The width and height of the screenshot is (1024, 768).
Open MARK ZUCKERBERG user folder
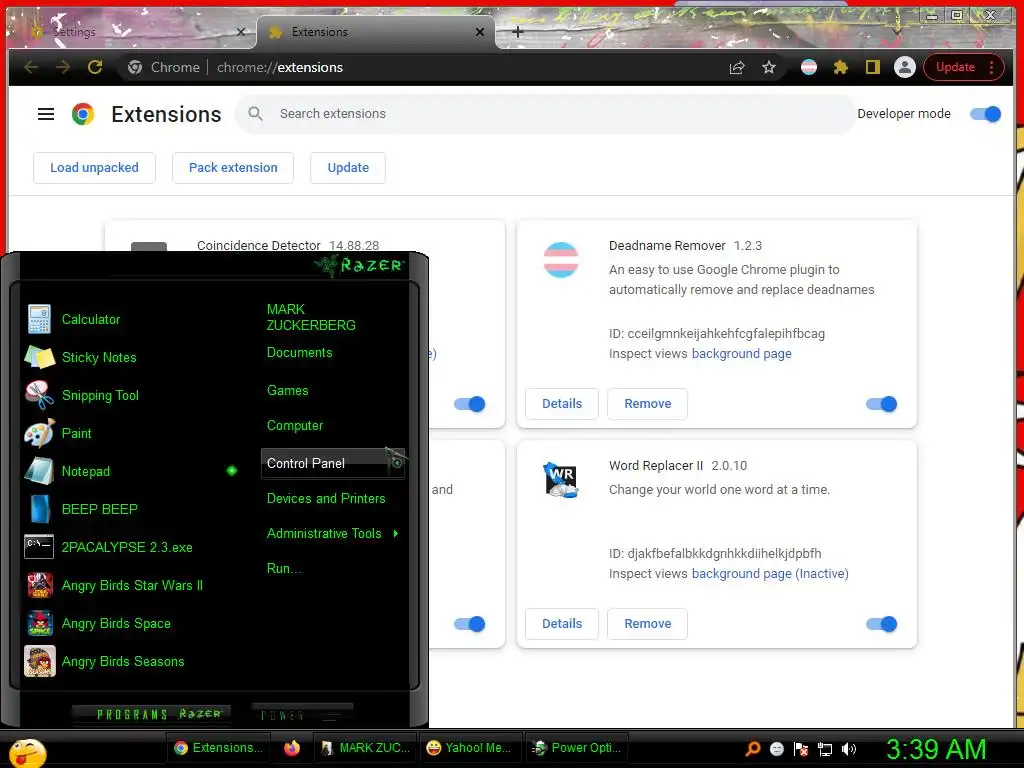click(311, 317)
